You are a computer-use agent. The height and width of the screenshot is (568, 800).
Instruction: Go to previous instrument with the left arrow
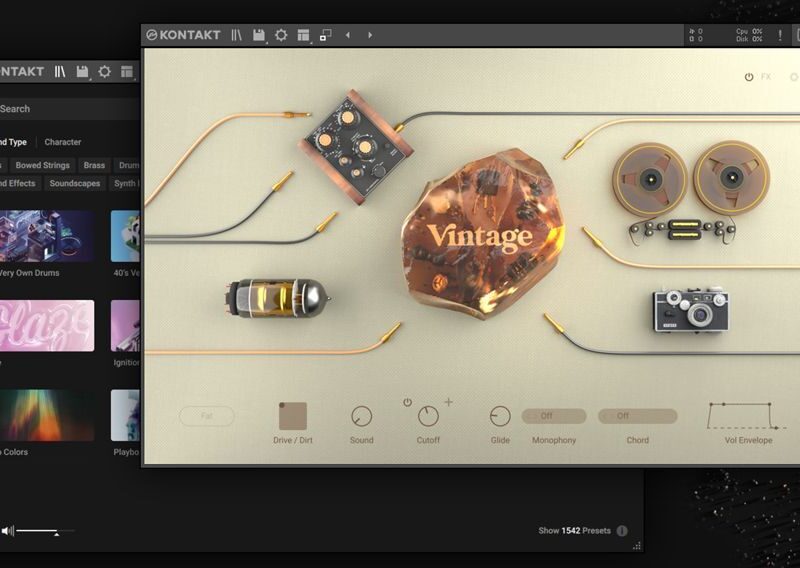(x=348, y=35)
